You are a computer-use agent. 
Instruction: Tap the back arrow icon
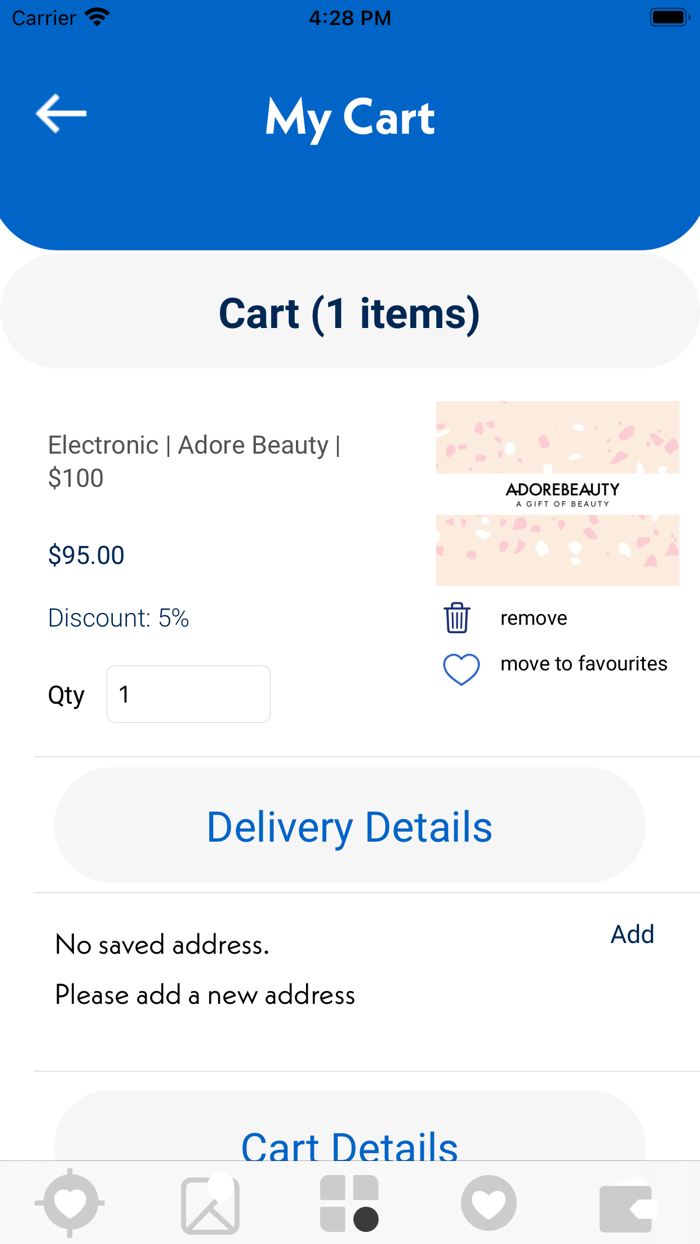pyautogui.click(x=61, y=114)
